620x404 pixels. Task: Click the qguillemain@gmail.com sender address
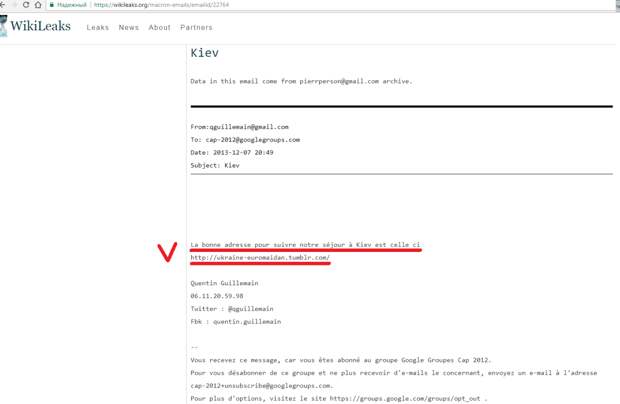coord(249,127)
